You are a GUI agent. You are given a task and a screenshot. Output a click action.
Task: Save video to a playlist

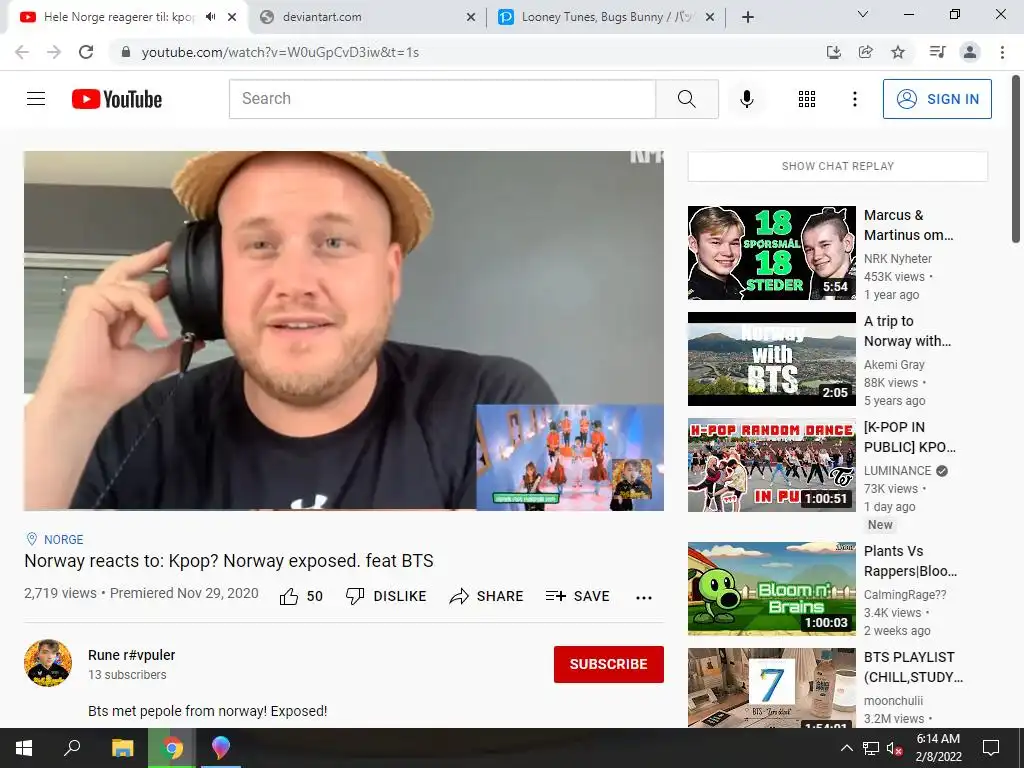pos(578,596)
